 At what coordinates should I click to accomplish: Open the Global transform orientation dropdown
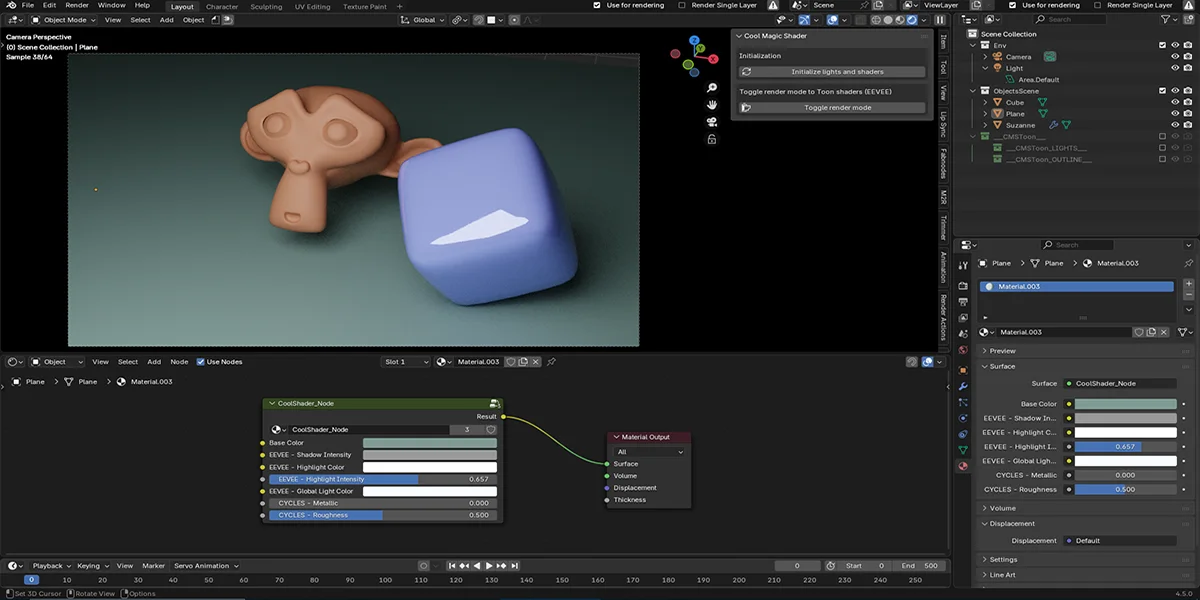(423, 19)
